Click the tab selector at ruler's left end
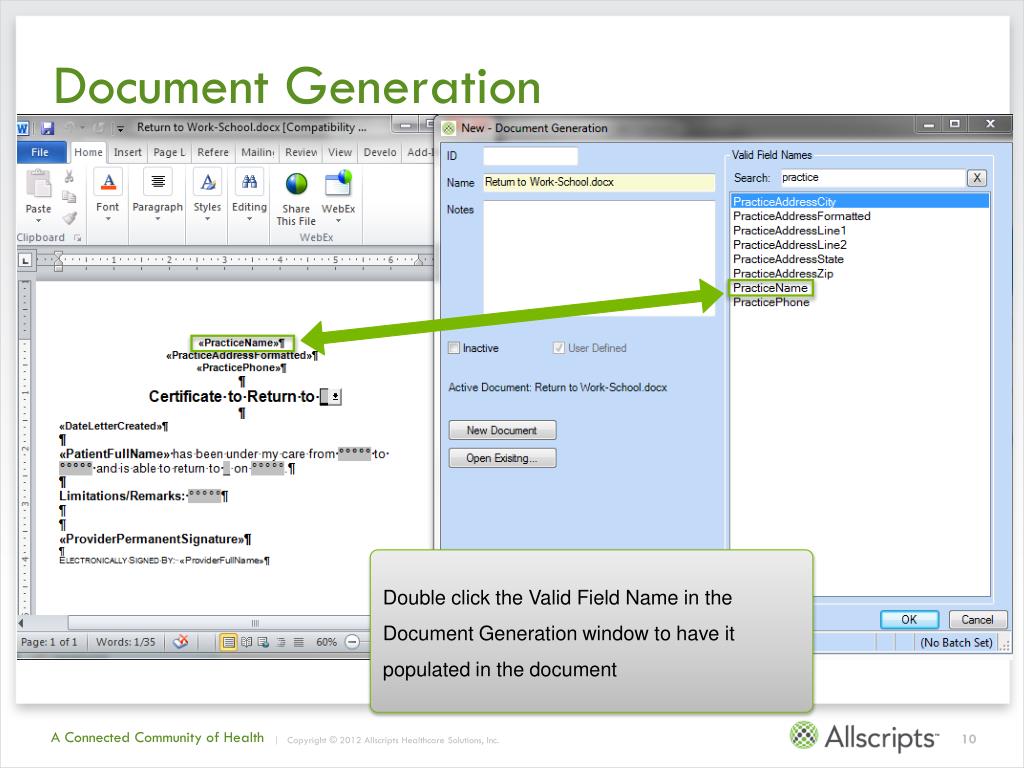Image resolution: width=1024 pixels, height=768 pixels. point(25,261)
